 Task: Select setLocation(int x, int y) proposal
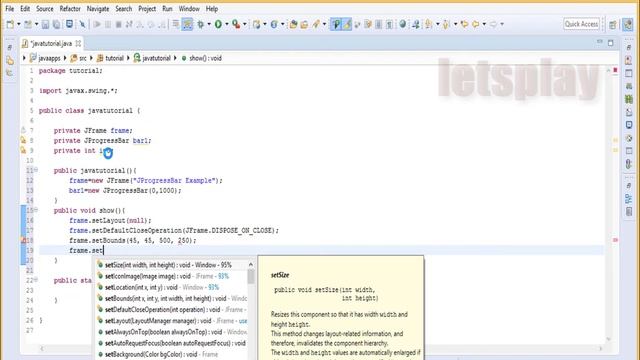[171, 287]
